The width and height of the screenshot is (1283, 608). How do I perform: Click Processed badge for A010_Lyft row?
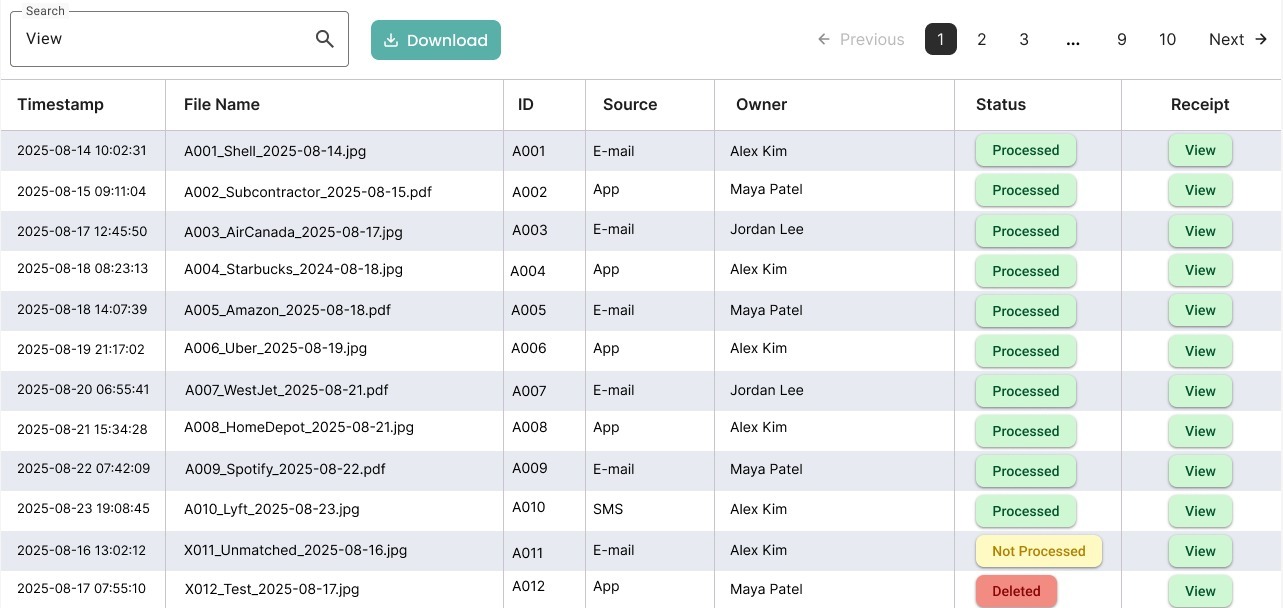1025,511
